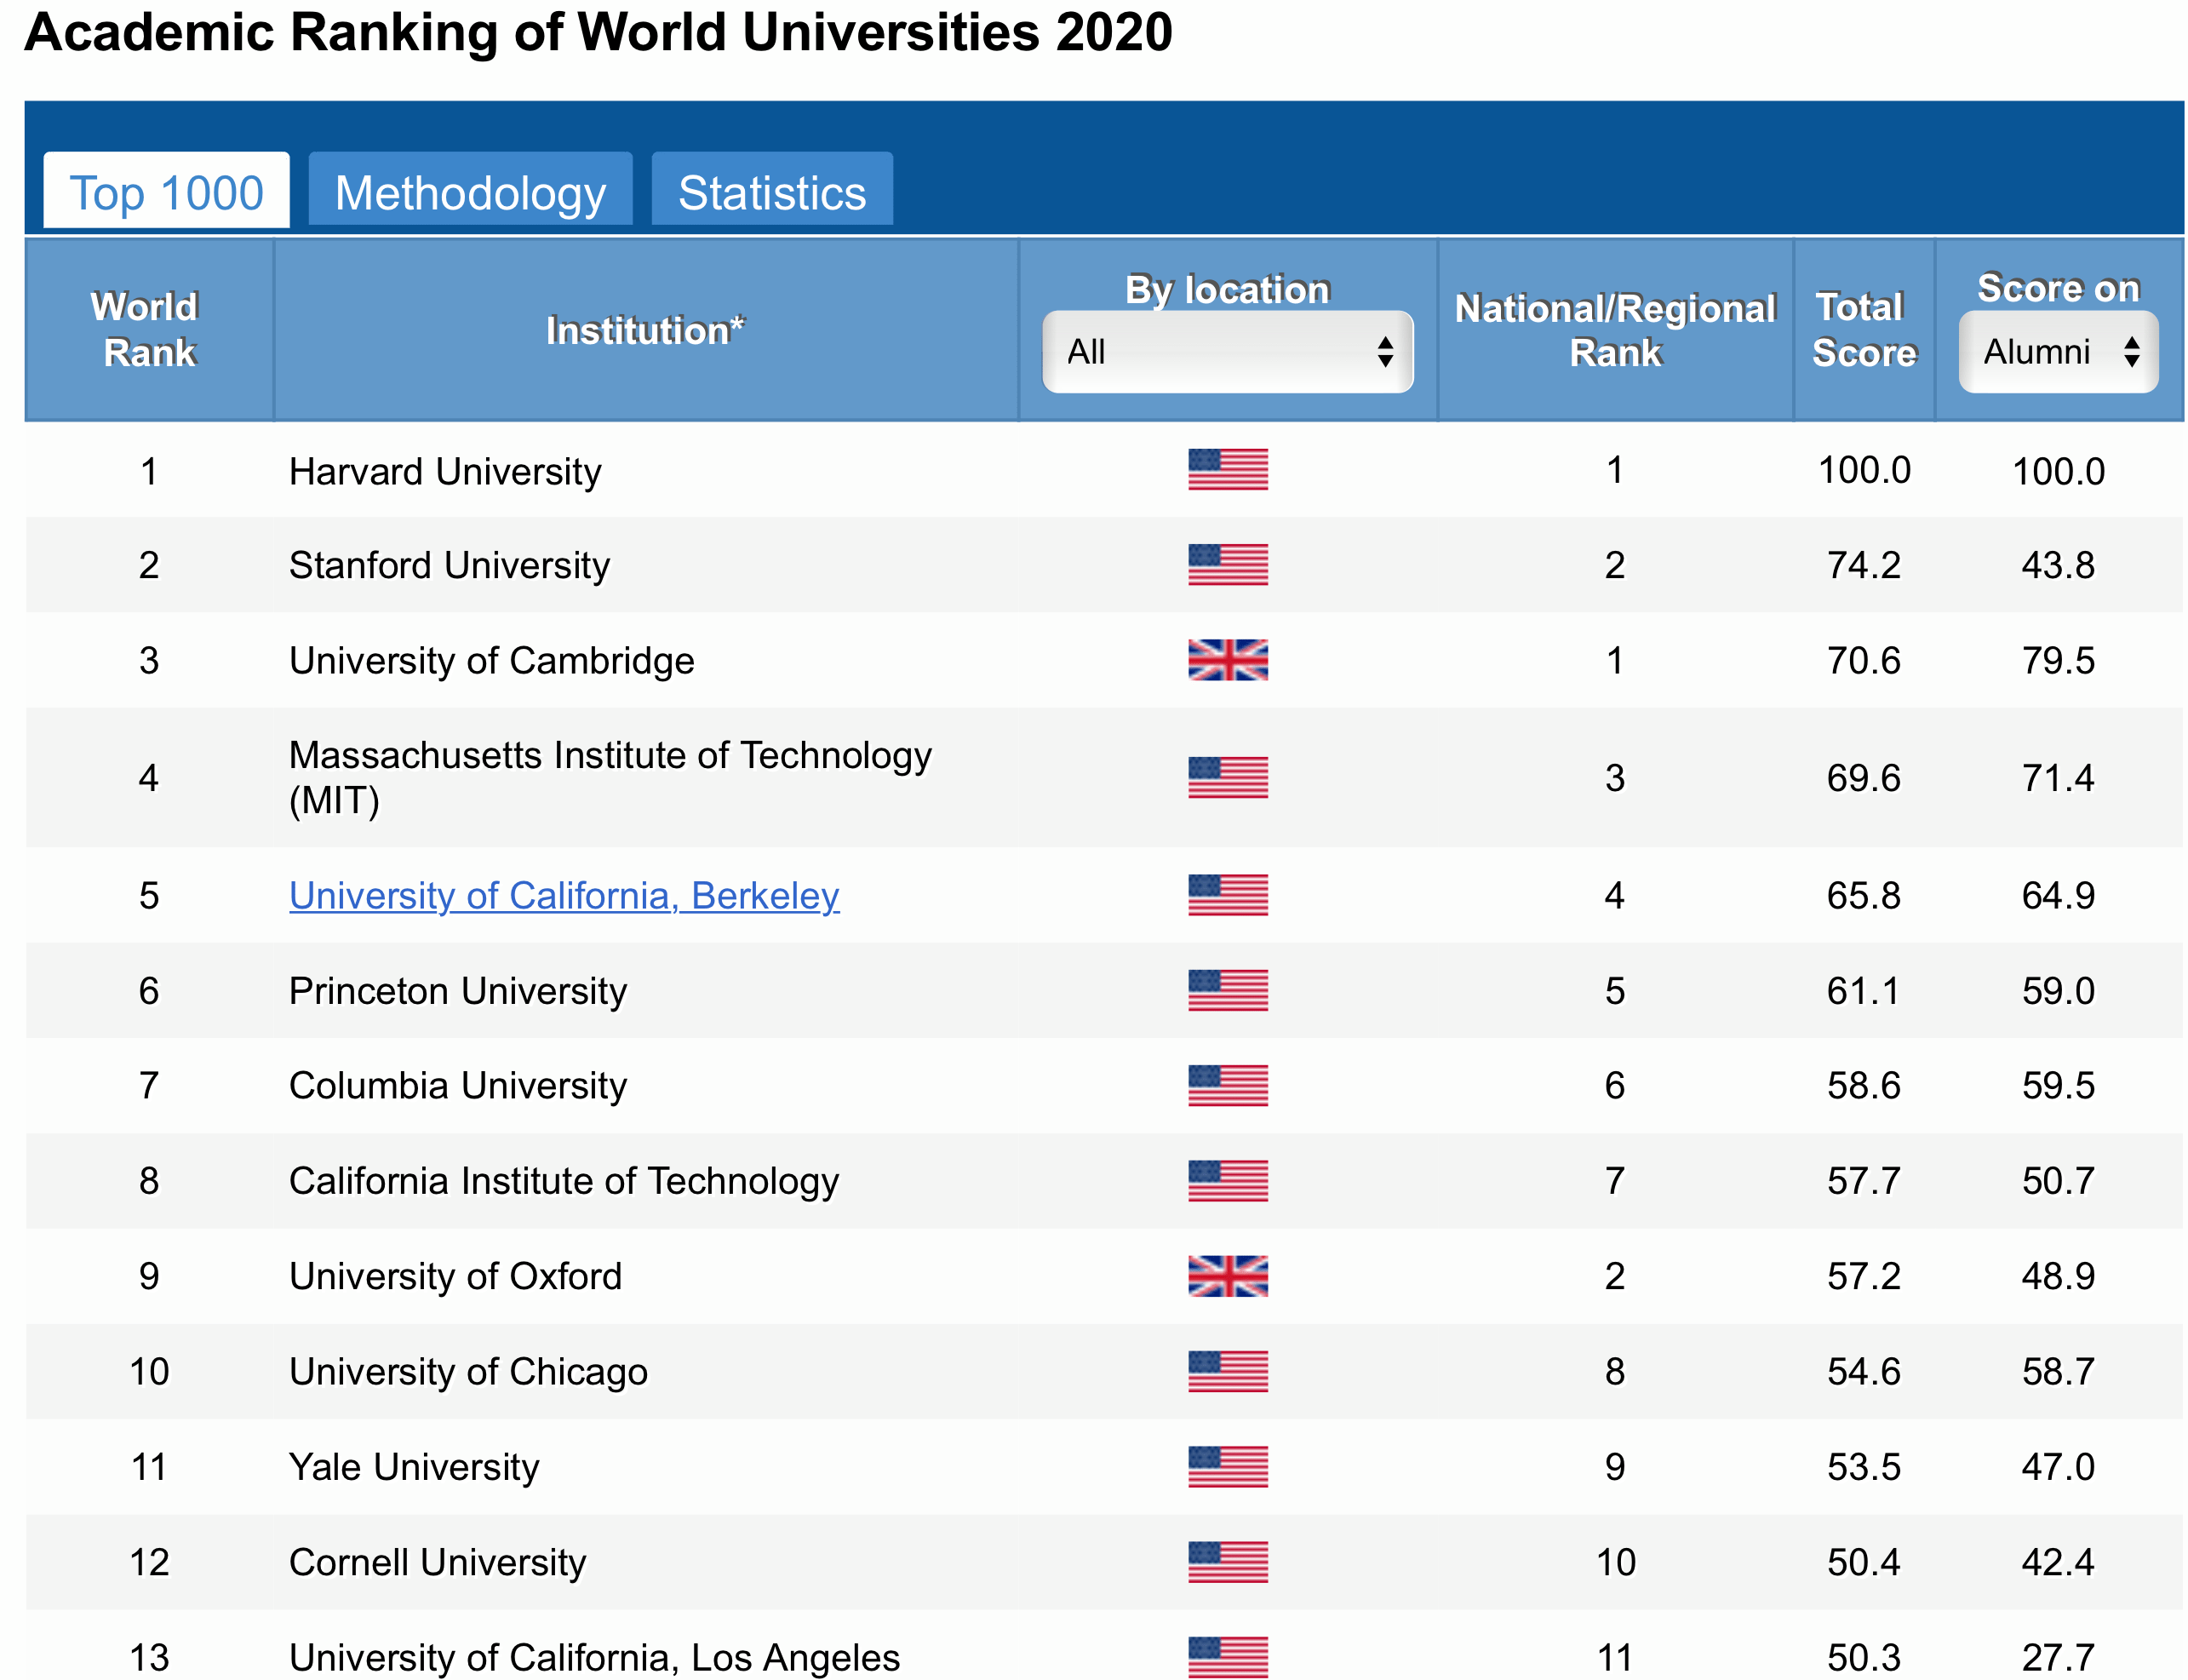The image size is (2188, 1680).
Task: Click Chicago's alumni score 58.7
Action: [x=2058, y=1372]
